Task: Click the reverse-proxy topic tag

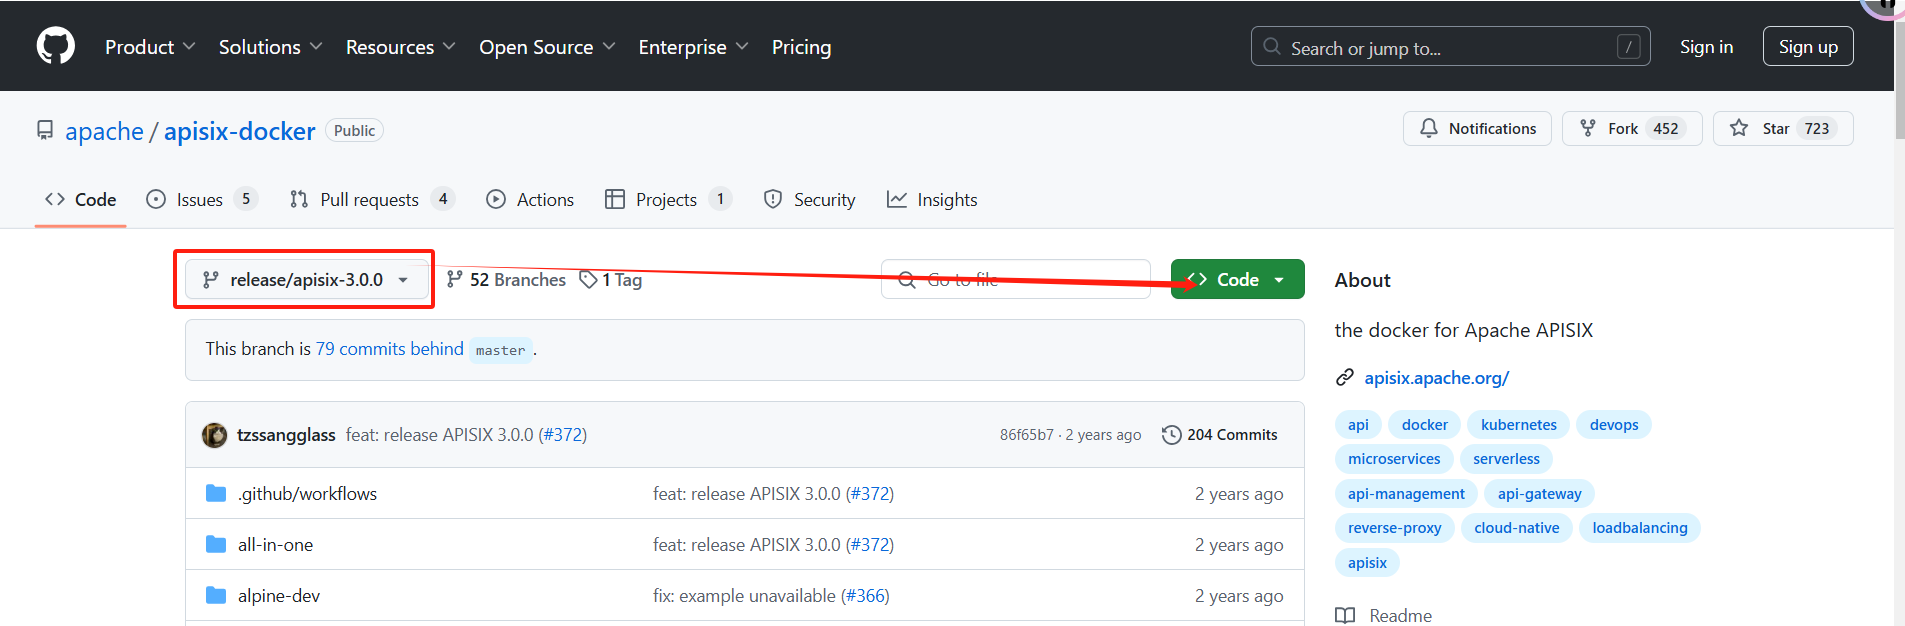Action: point(1395,528)
